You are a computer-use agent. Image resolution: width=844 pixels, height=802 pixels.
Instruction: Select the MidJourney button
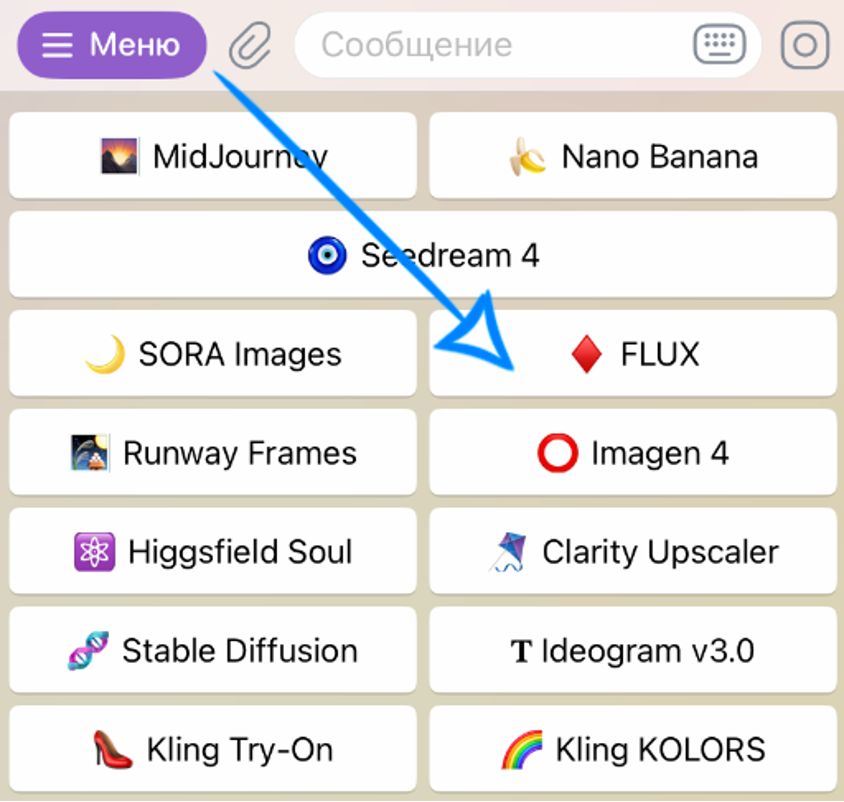[x=213, y=156]
